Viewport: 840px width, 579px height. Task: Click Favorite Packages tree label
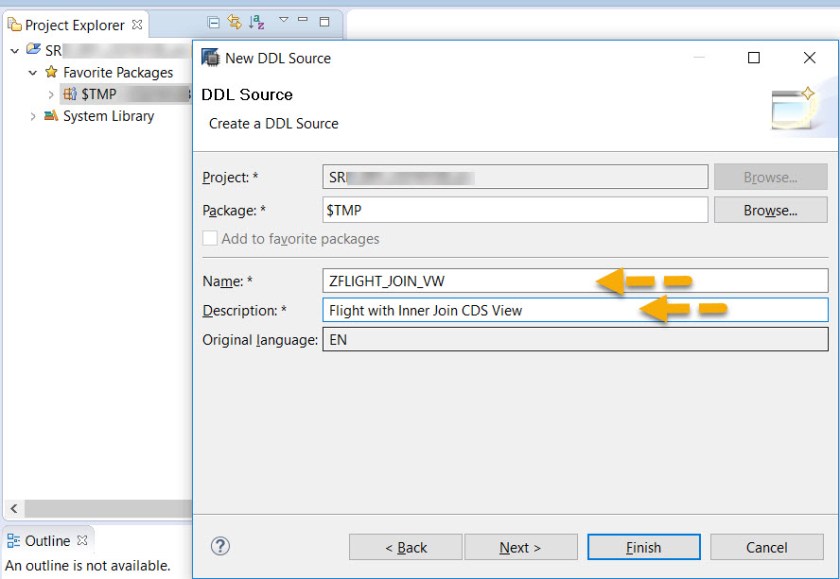(118, 72)
